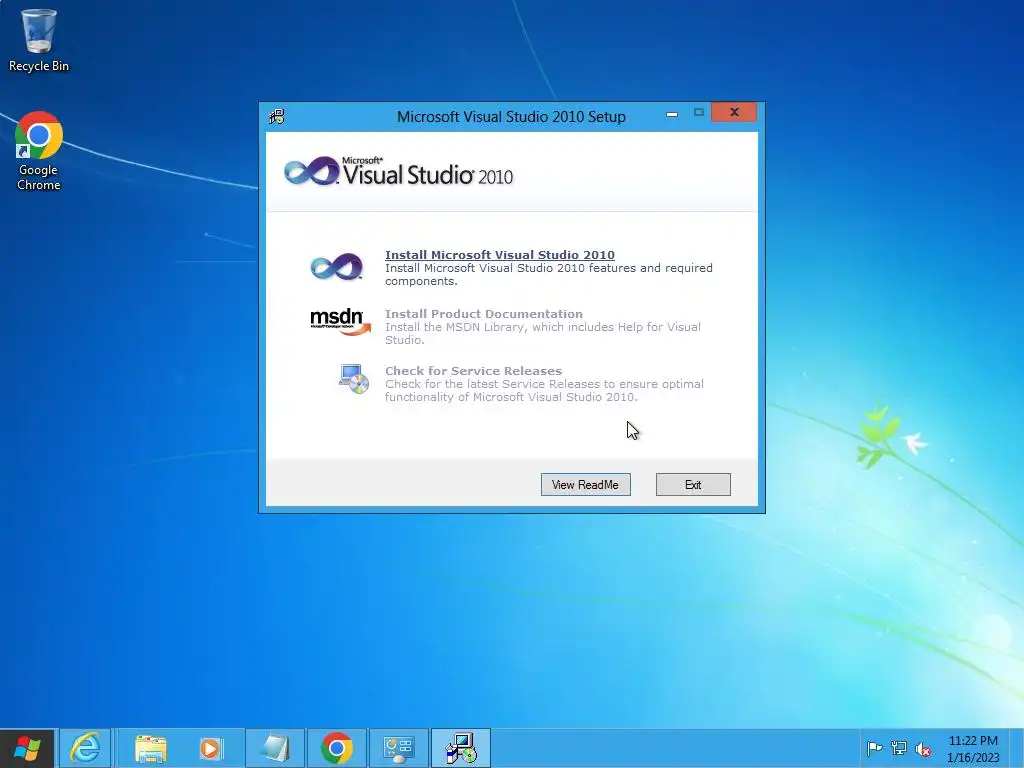The height and width of the screenshot is (768, 1024).
Task: Click the Install Microsoft Visual Studio 2010 link
Action: pos(500,255)
